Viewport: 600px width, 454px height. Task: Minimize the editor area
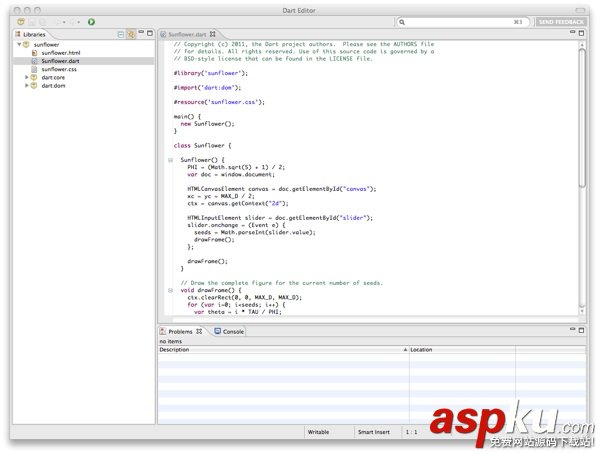[572, 32]
